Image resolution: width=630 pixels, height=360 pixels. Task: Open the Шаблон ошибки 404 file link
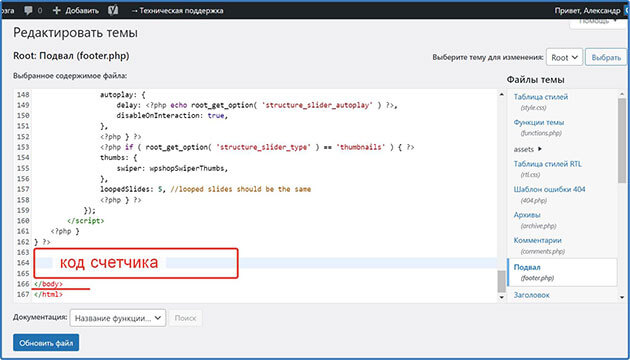550,189
